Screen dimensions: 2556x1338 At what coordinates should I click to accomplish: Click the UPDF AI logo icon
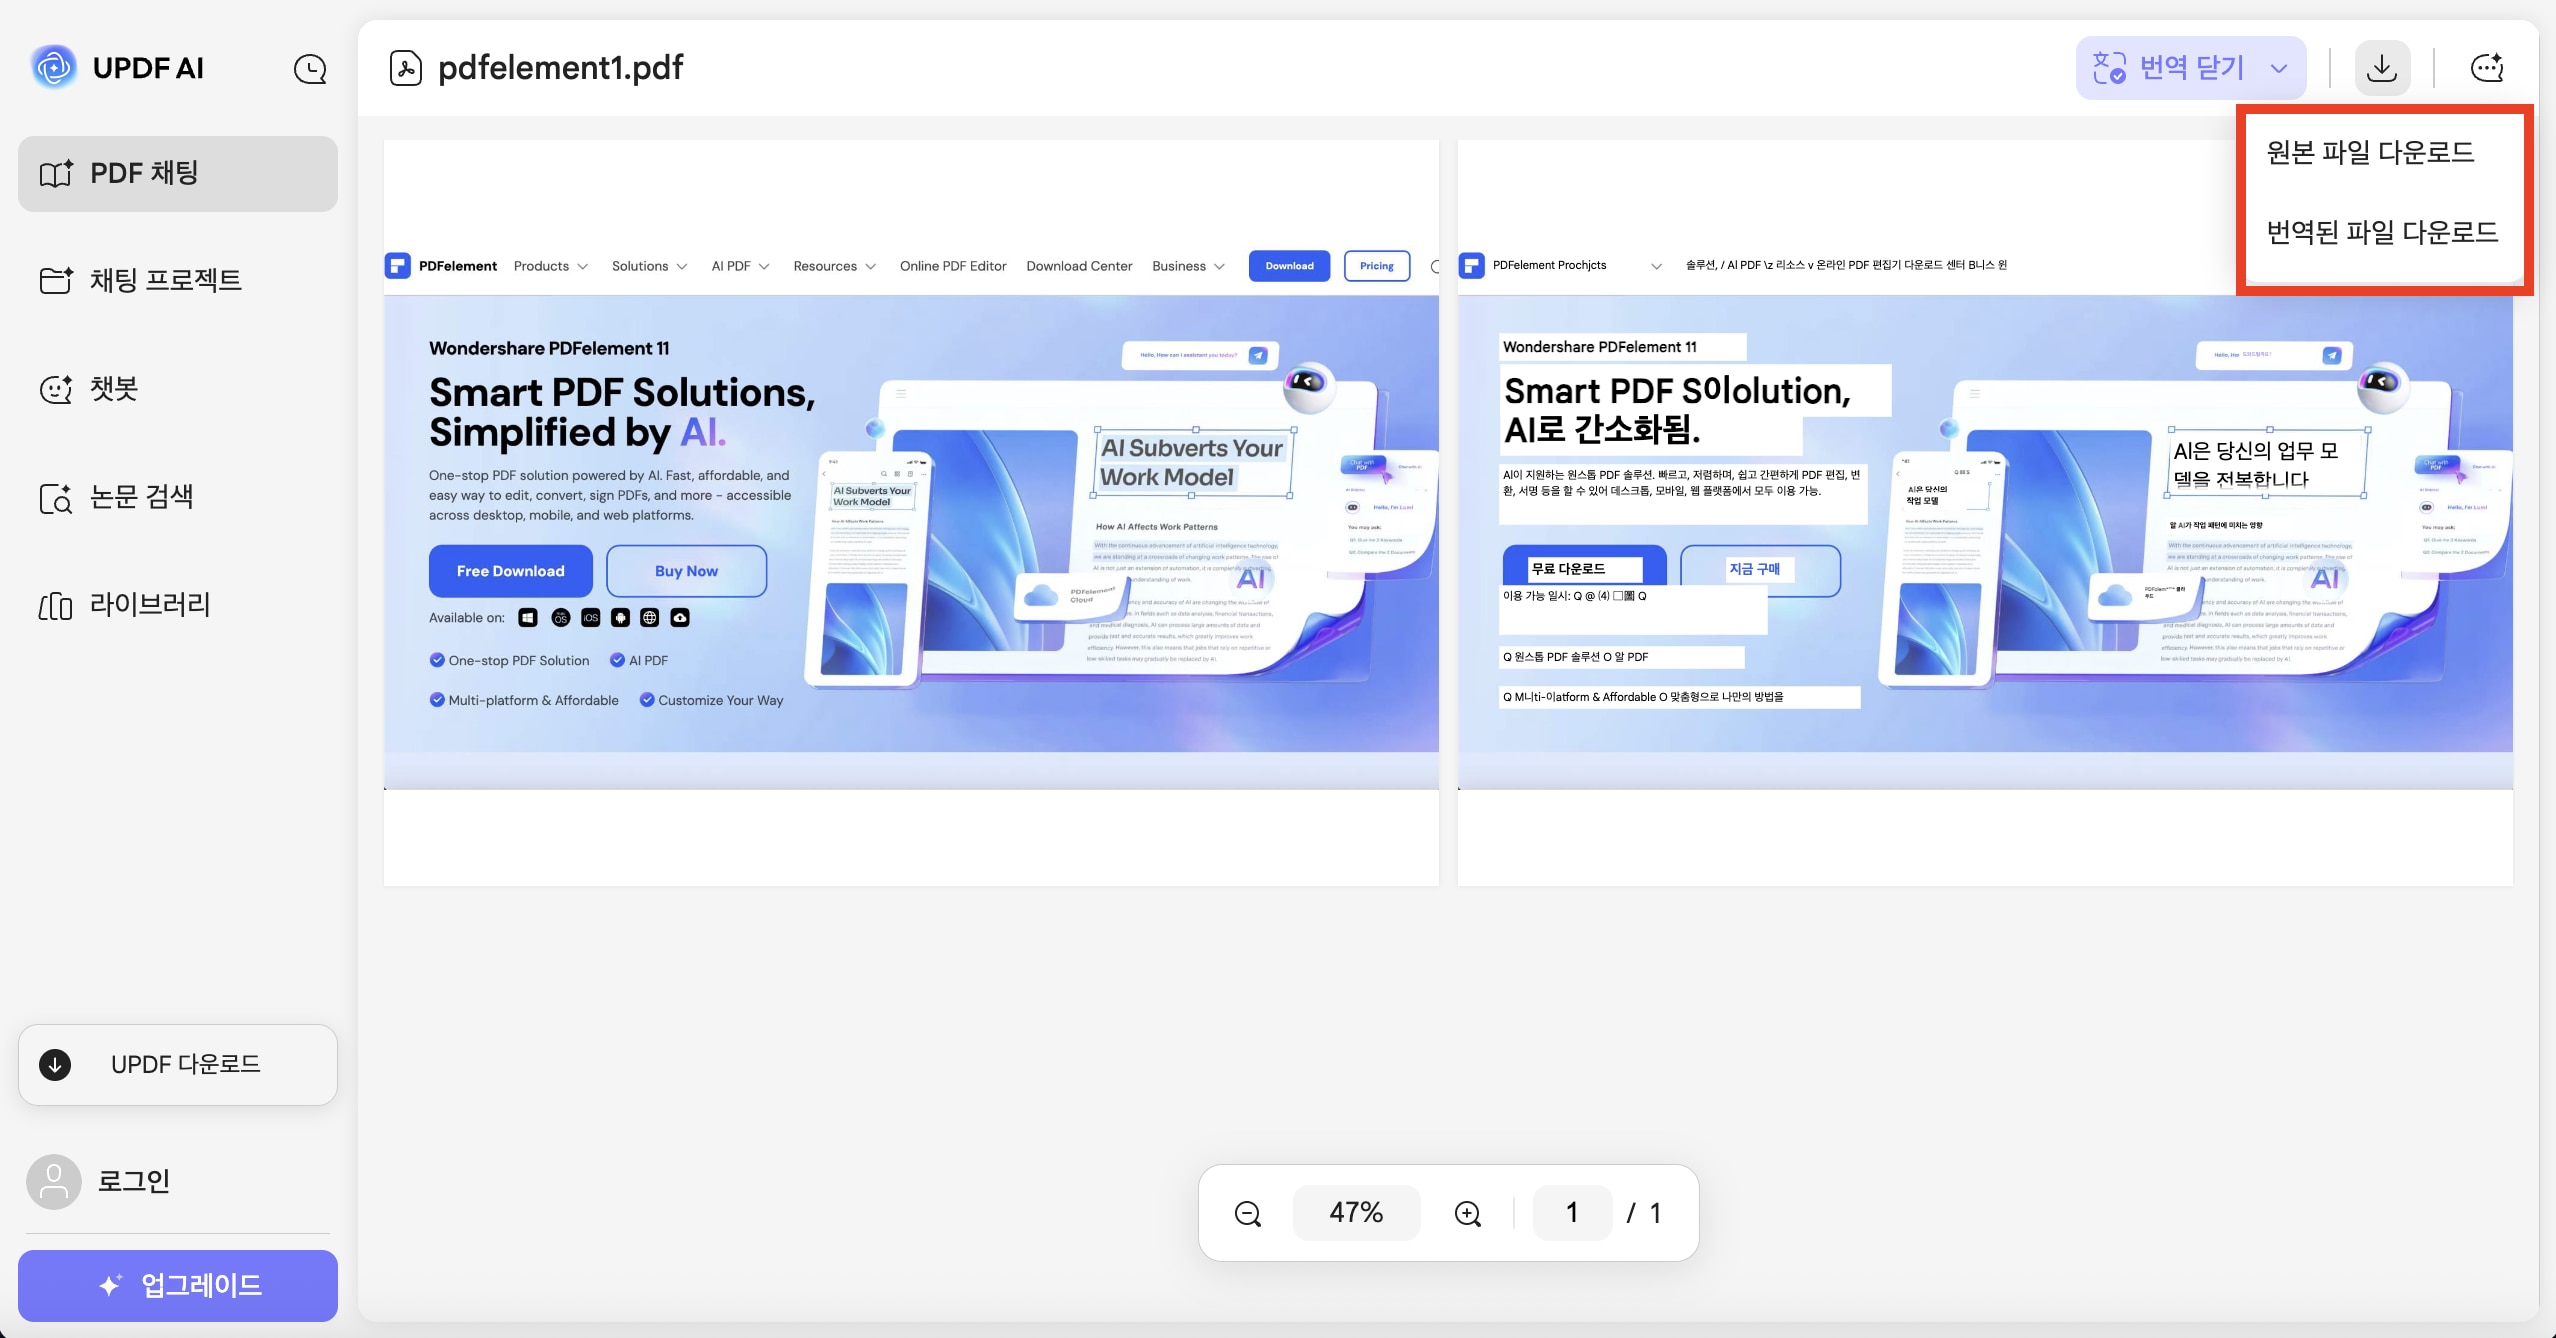tap(54, 67)
